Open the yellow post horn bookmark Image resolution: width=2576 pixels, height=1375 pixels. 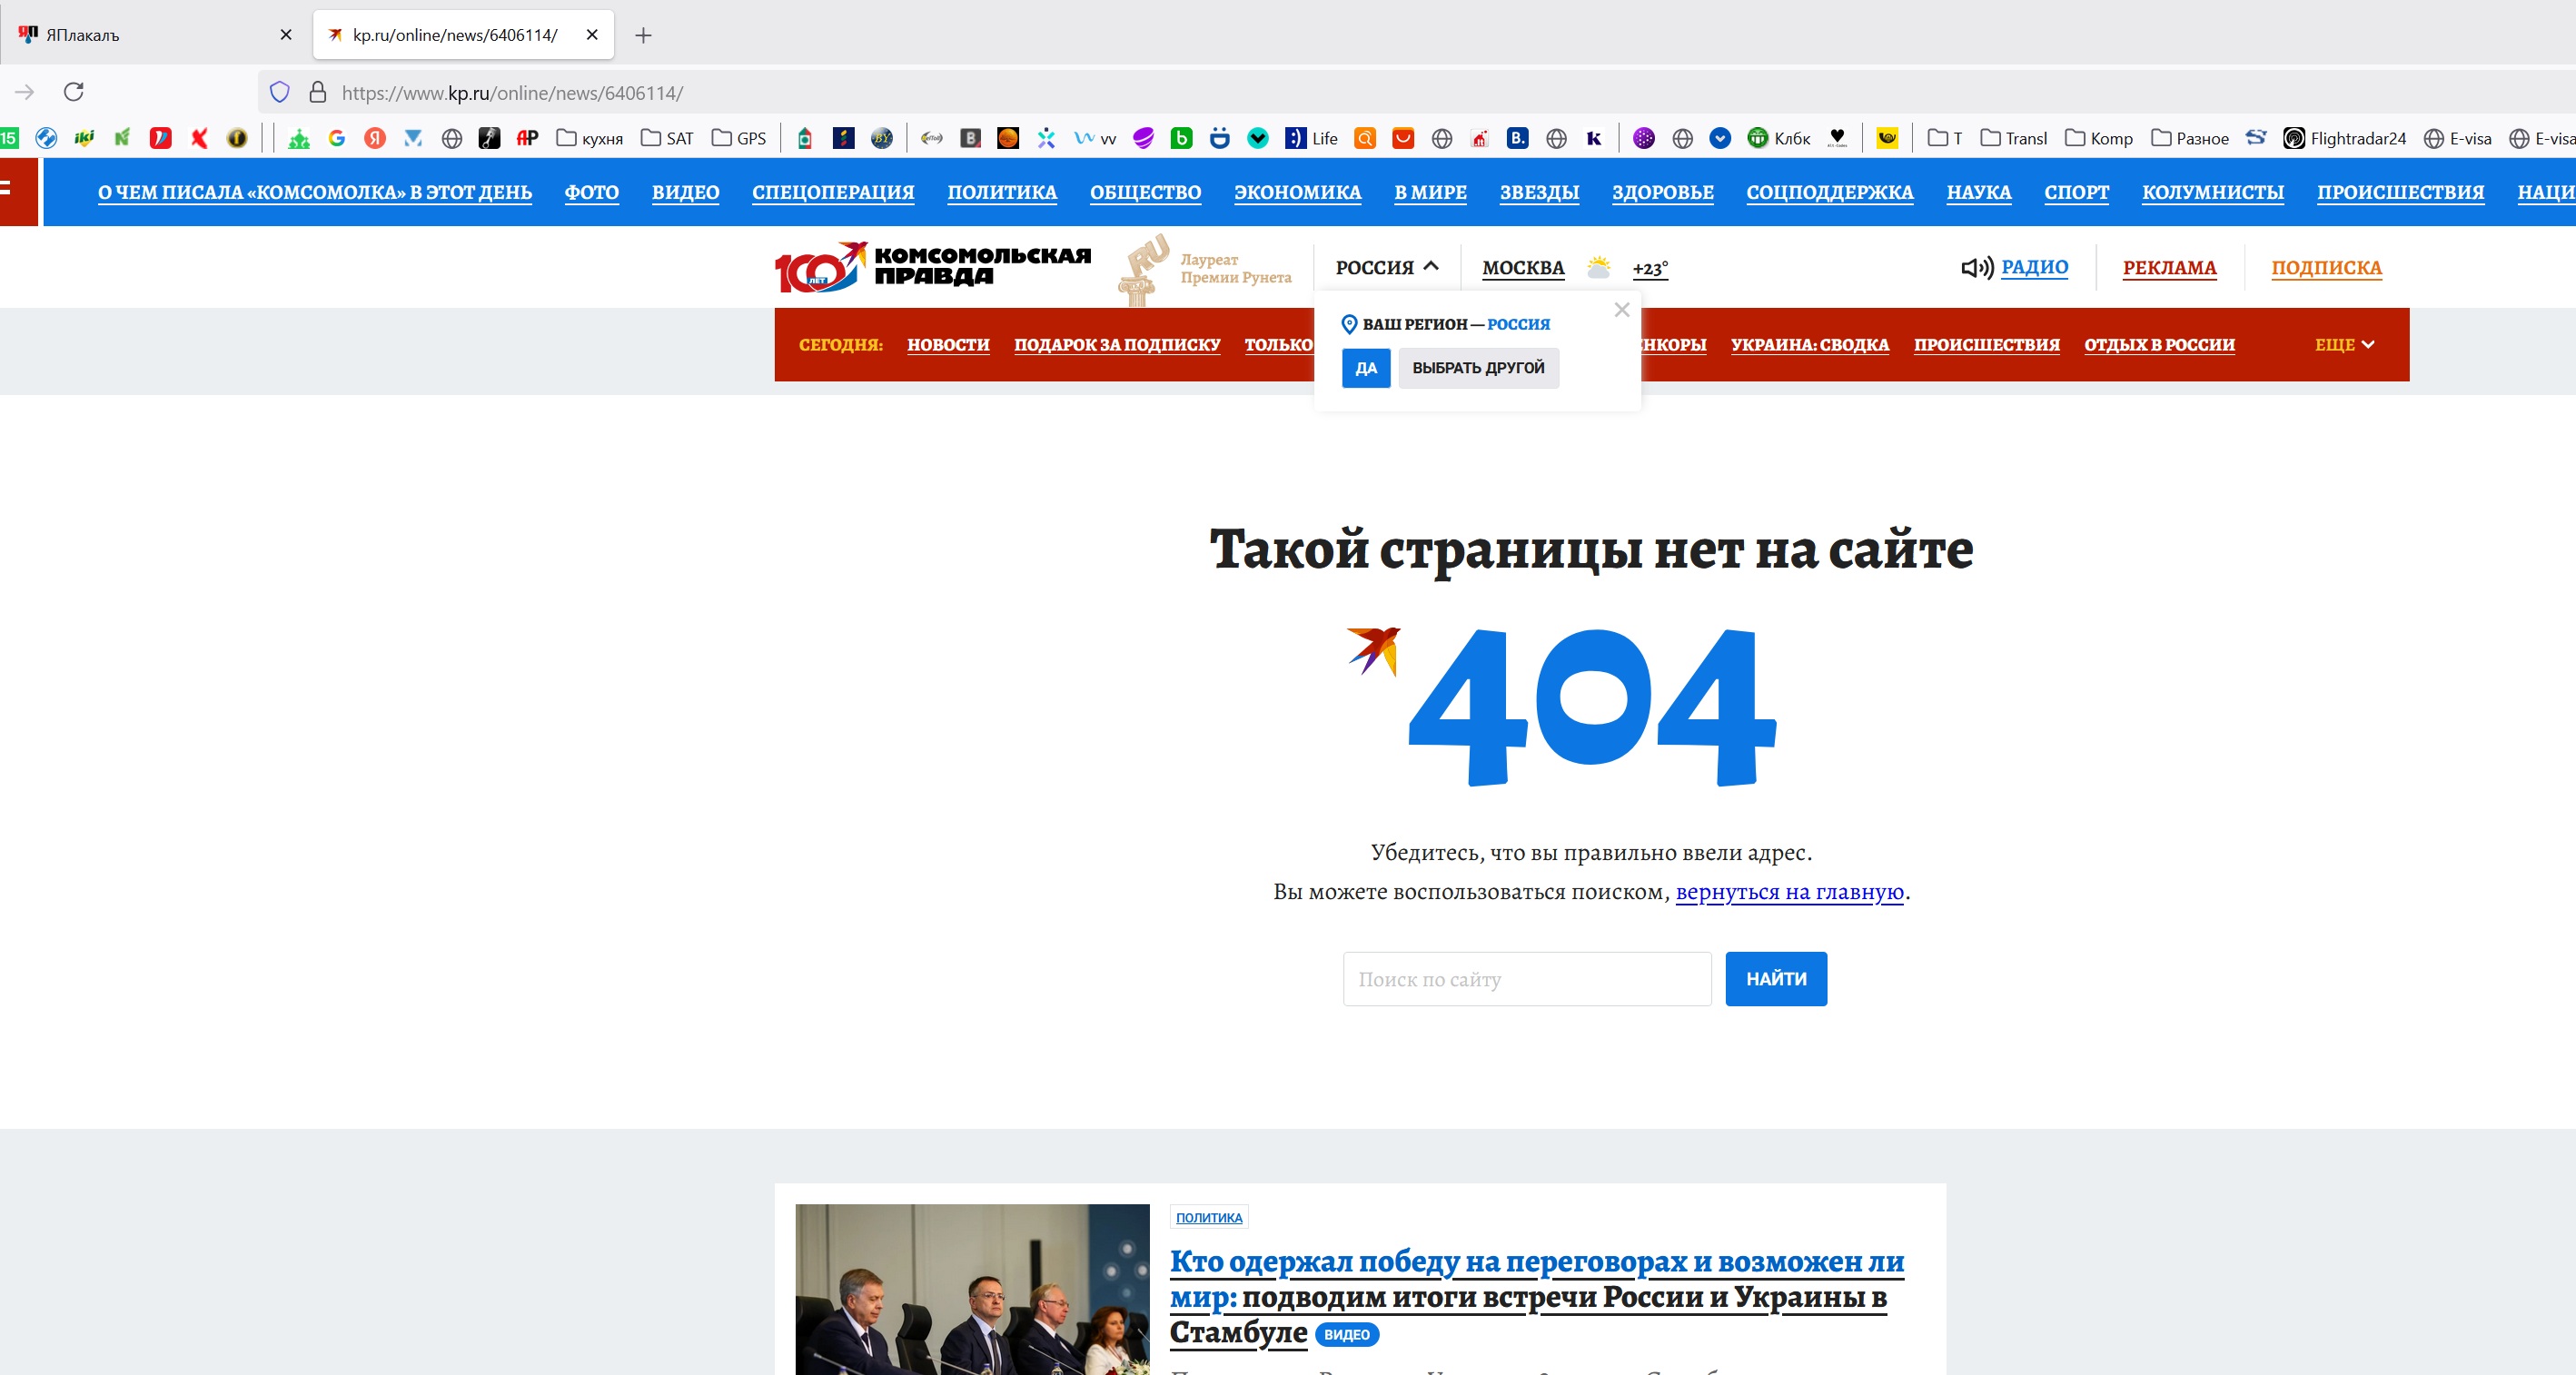[1887, 138]
